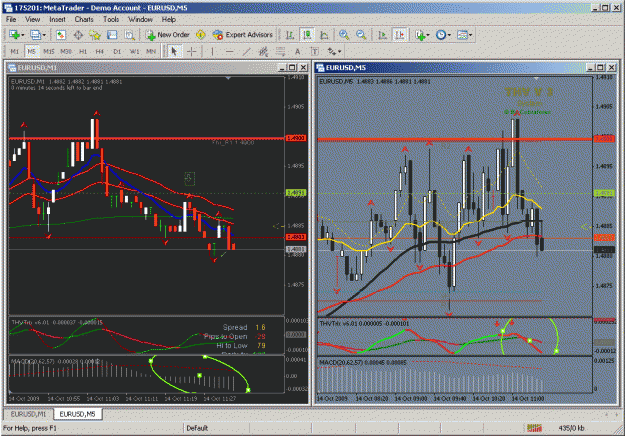Show the Terminal window icon
The image size is (625, 436).
point(112,35)
